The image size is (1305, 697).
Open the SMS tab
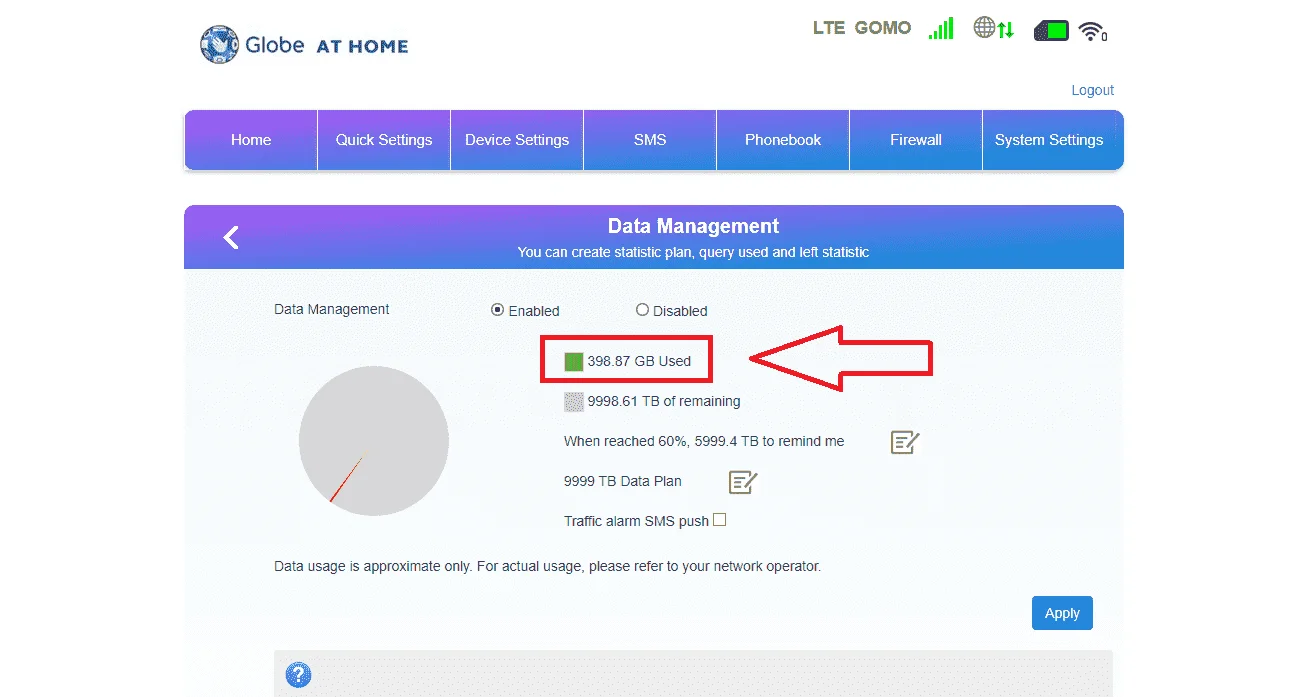pos(650,140)
